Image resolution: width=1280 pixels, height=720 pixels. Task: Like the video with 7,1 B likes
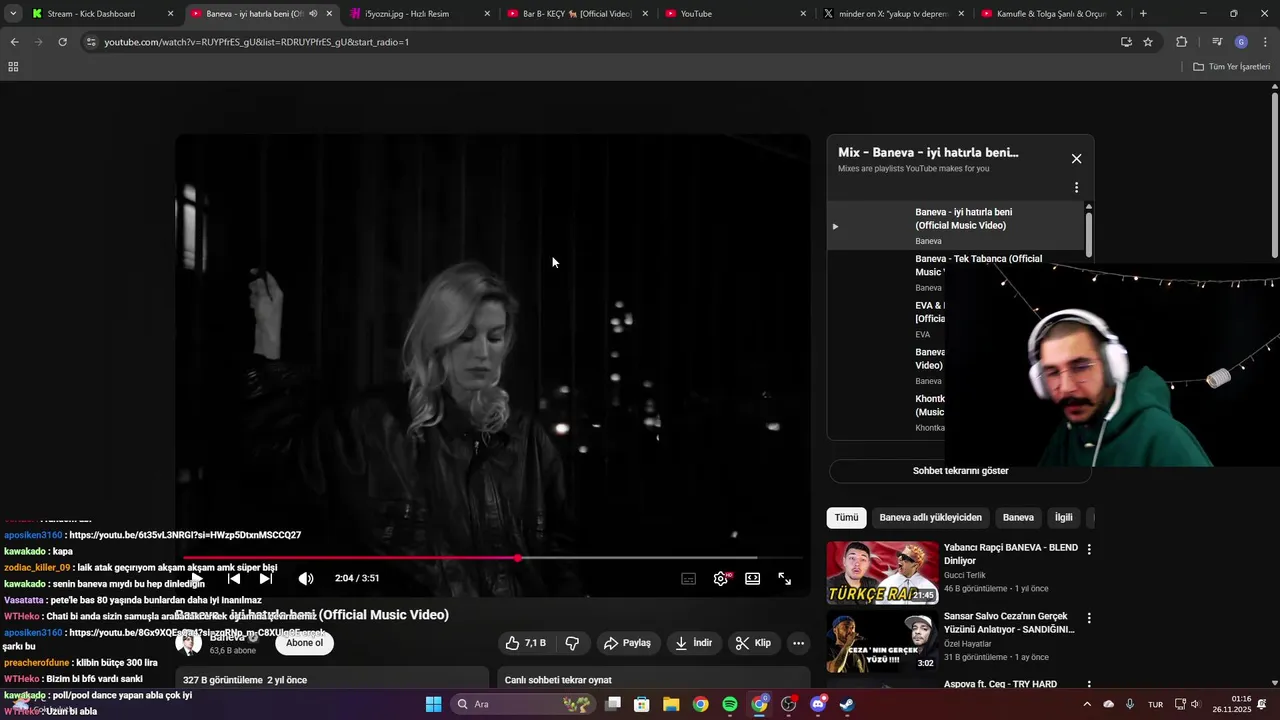[x=526, y=643]
